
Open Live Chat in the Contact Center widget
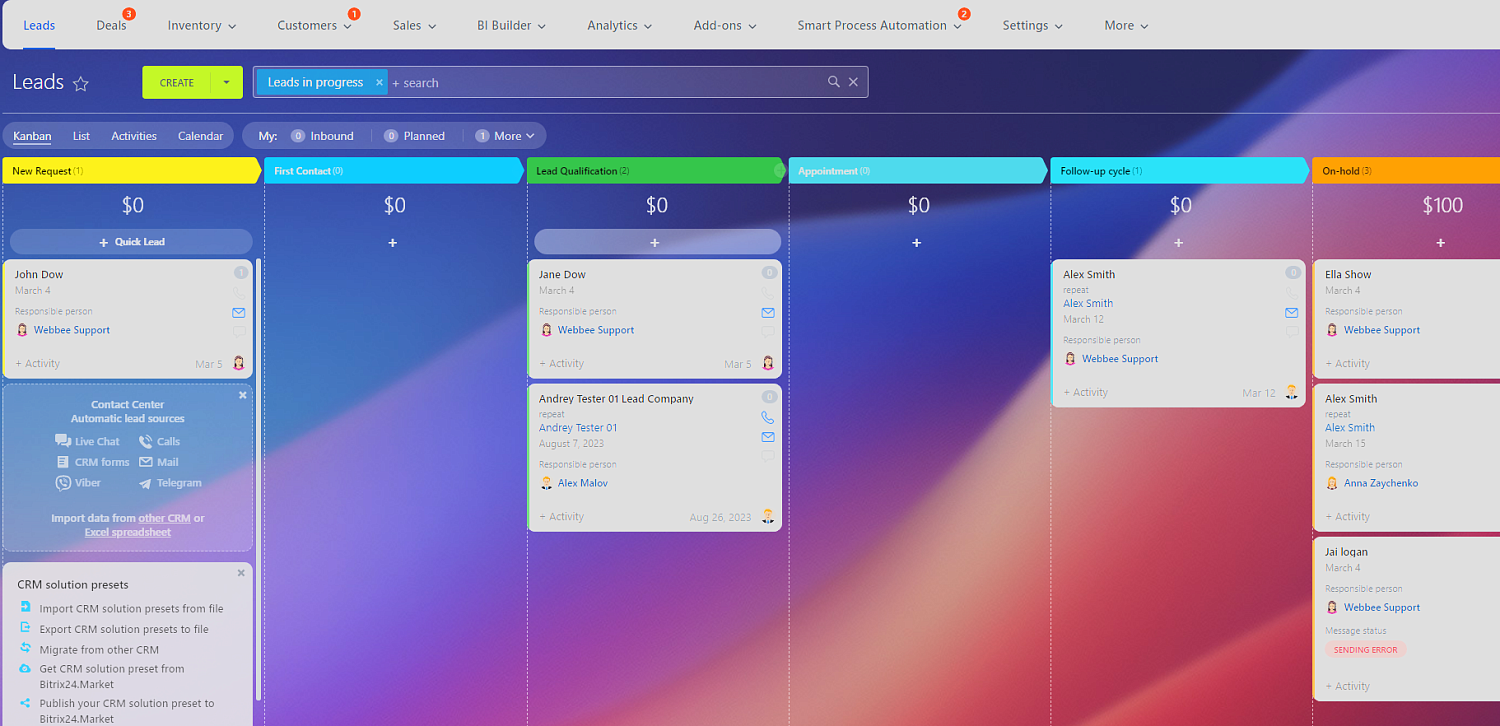pyautogui.click(x=87, y=440)
